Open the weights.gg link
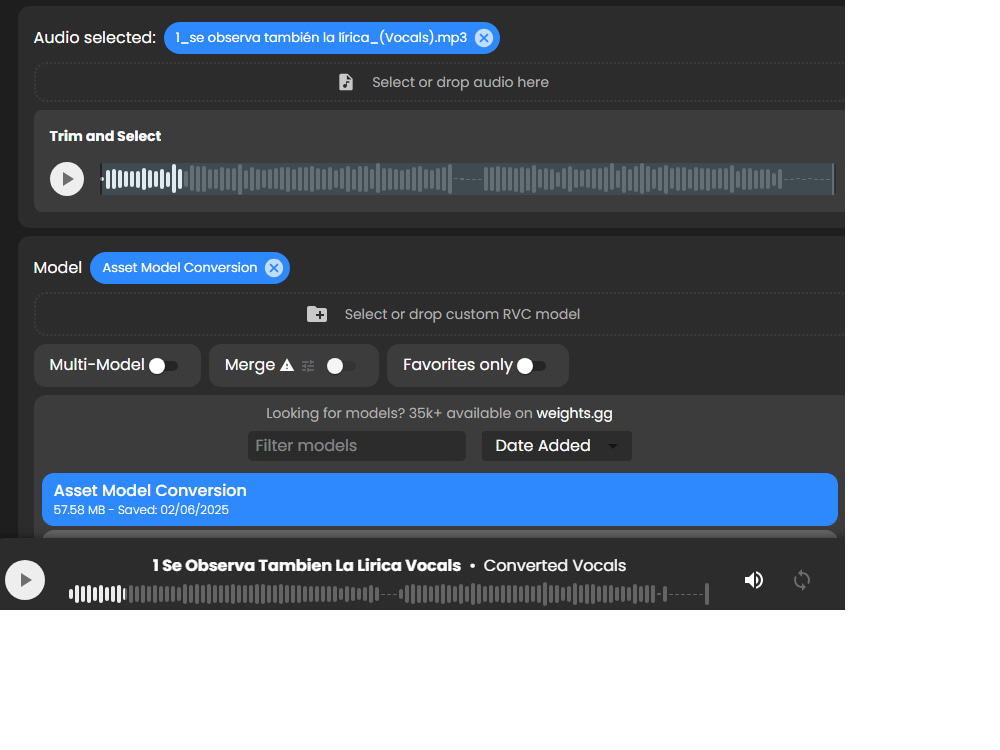The height and width of the screenshot is (750, 1000). coord(574,413)
